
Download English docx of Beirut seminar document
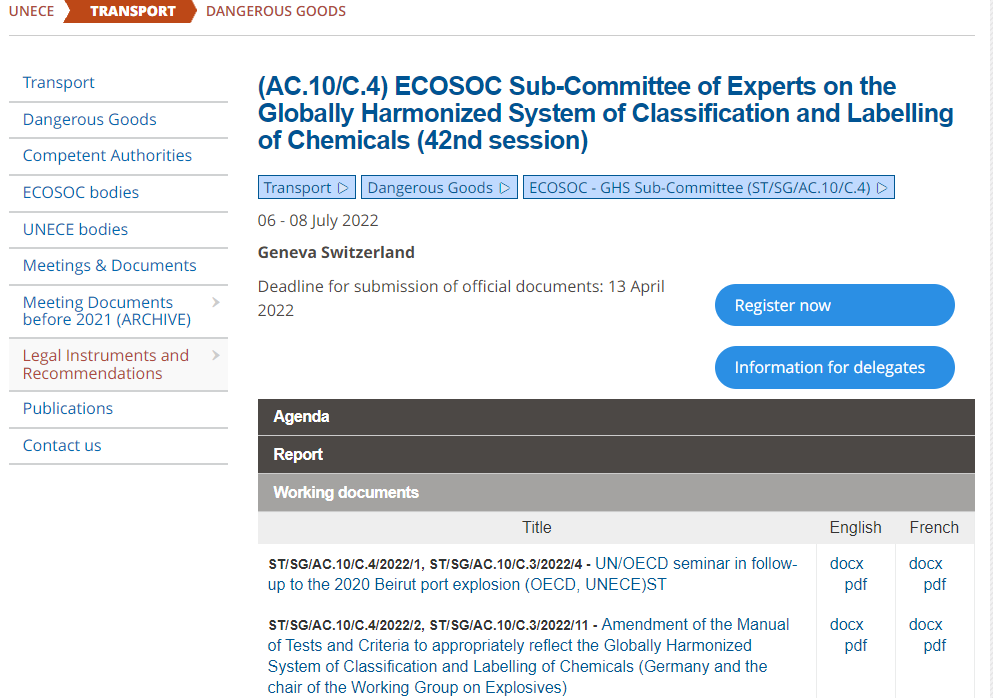(x=846, y=563)
